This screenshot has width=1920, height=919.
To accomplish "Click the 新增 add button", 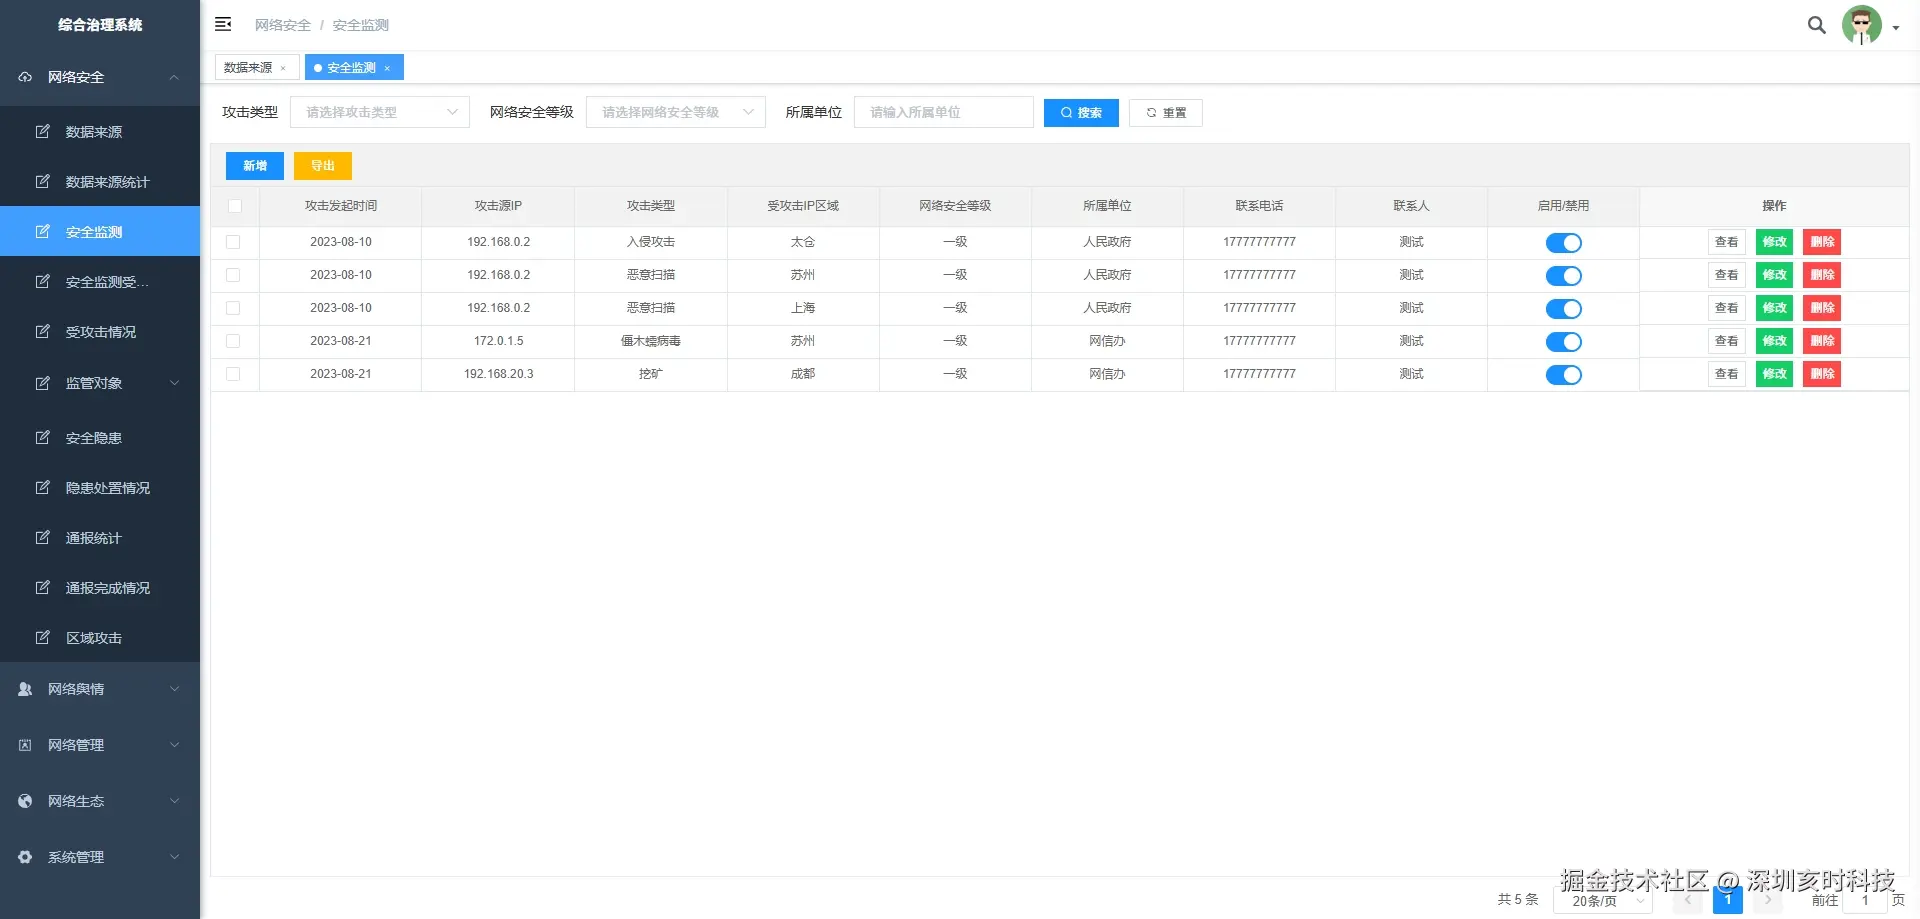I will click(x=255, y=166).
